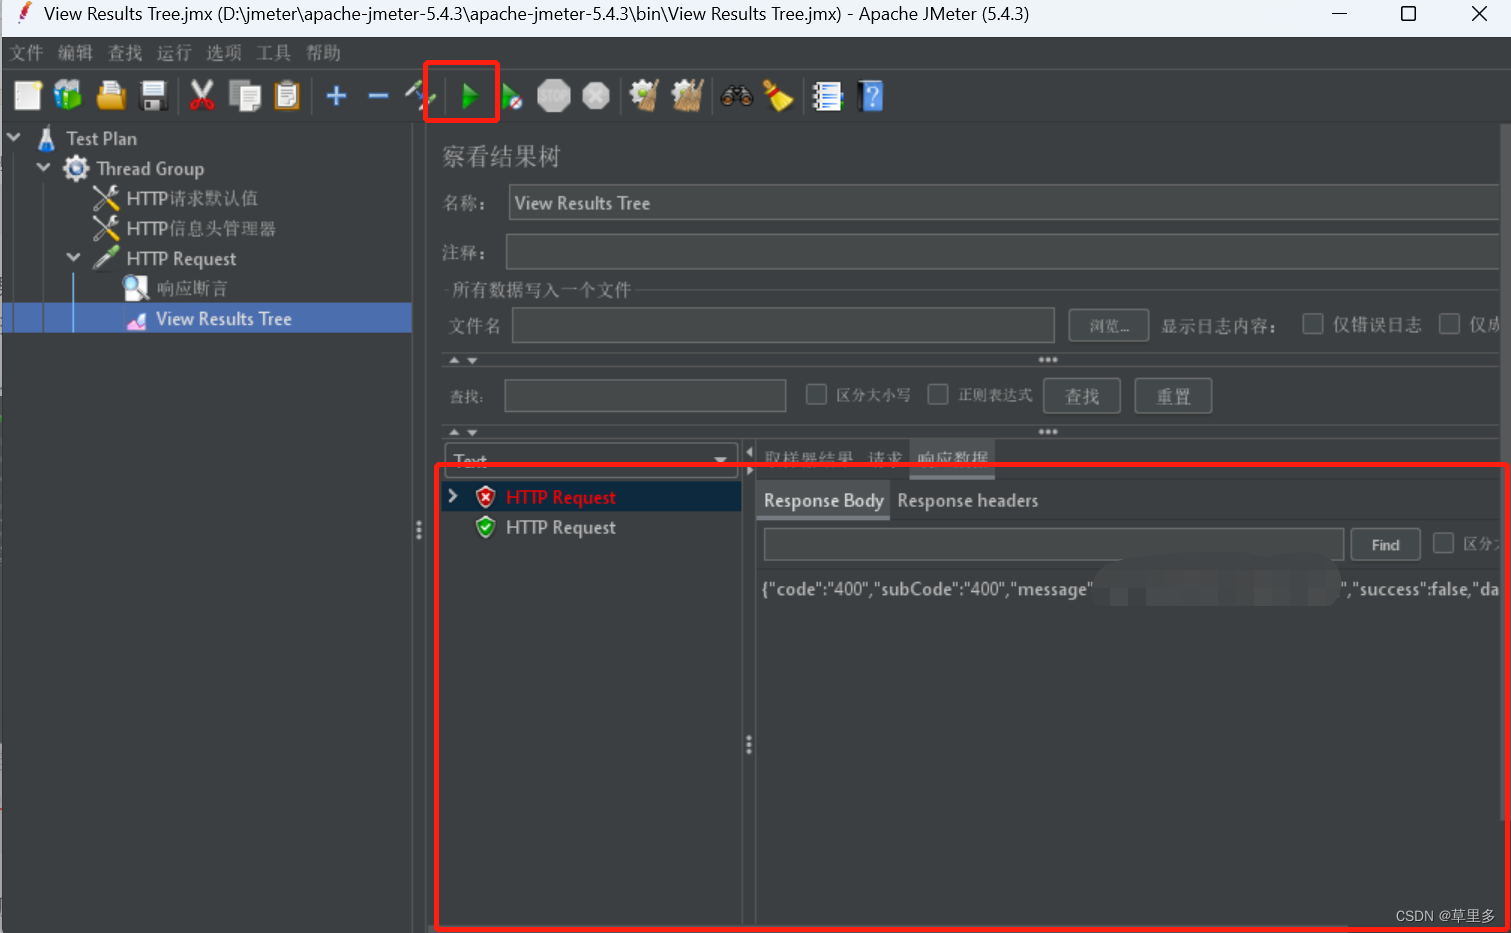This screenshot has height=933, width=1511.
Task: Switch to Response headers tab
Action: (968, 500)
